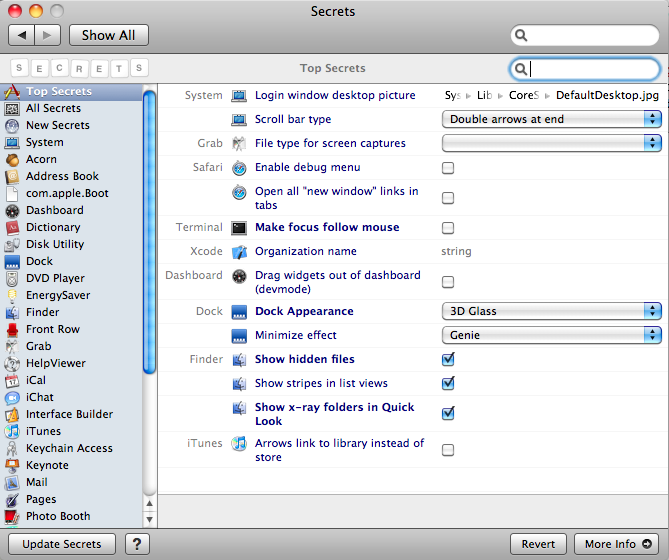Select the System monitor icon in sidebar

tap(12, 142)
